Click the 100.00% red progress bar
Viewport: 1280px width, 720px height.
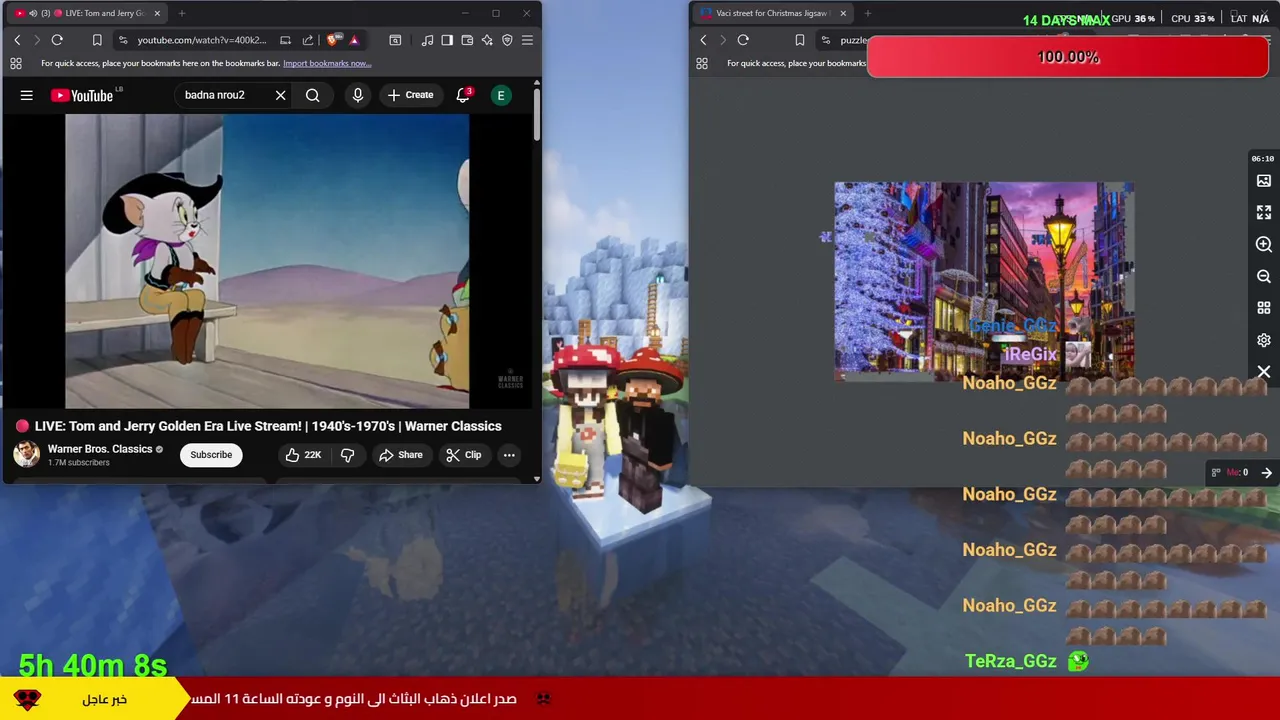tap(1068, 57)
